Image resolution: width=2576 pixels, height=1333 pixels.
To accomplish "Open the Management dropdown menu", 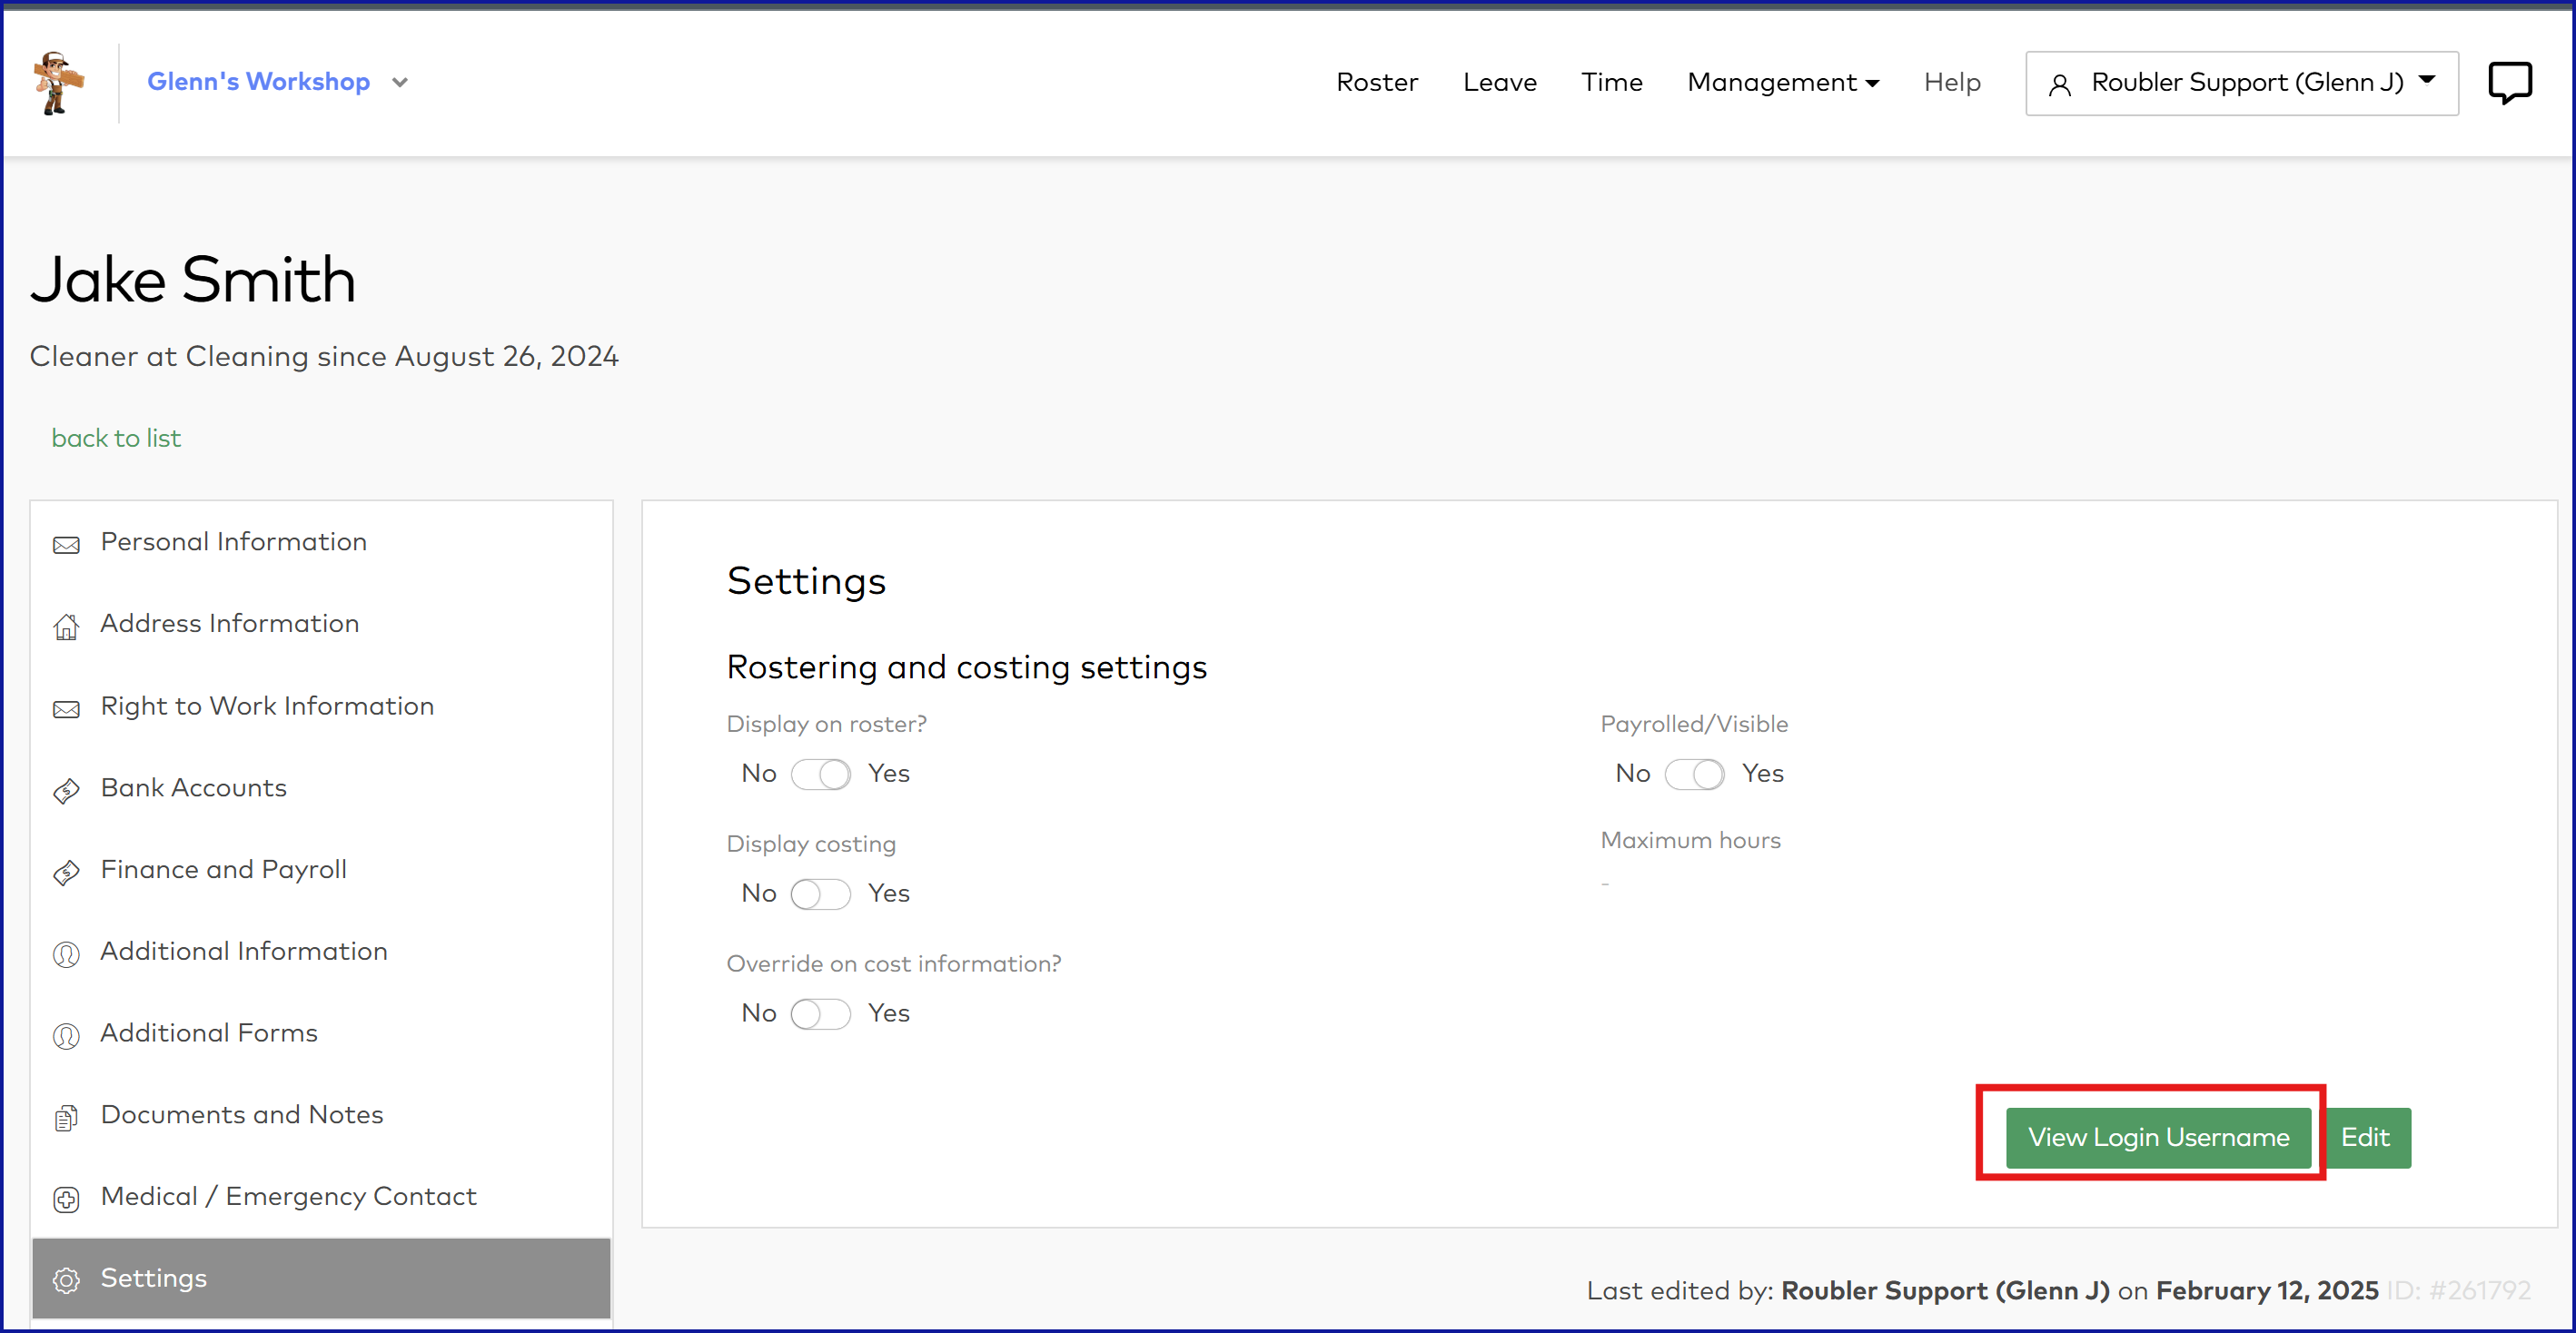I will click(x=1782, y=82).
